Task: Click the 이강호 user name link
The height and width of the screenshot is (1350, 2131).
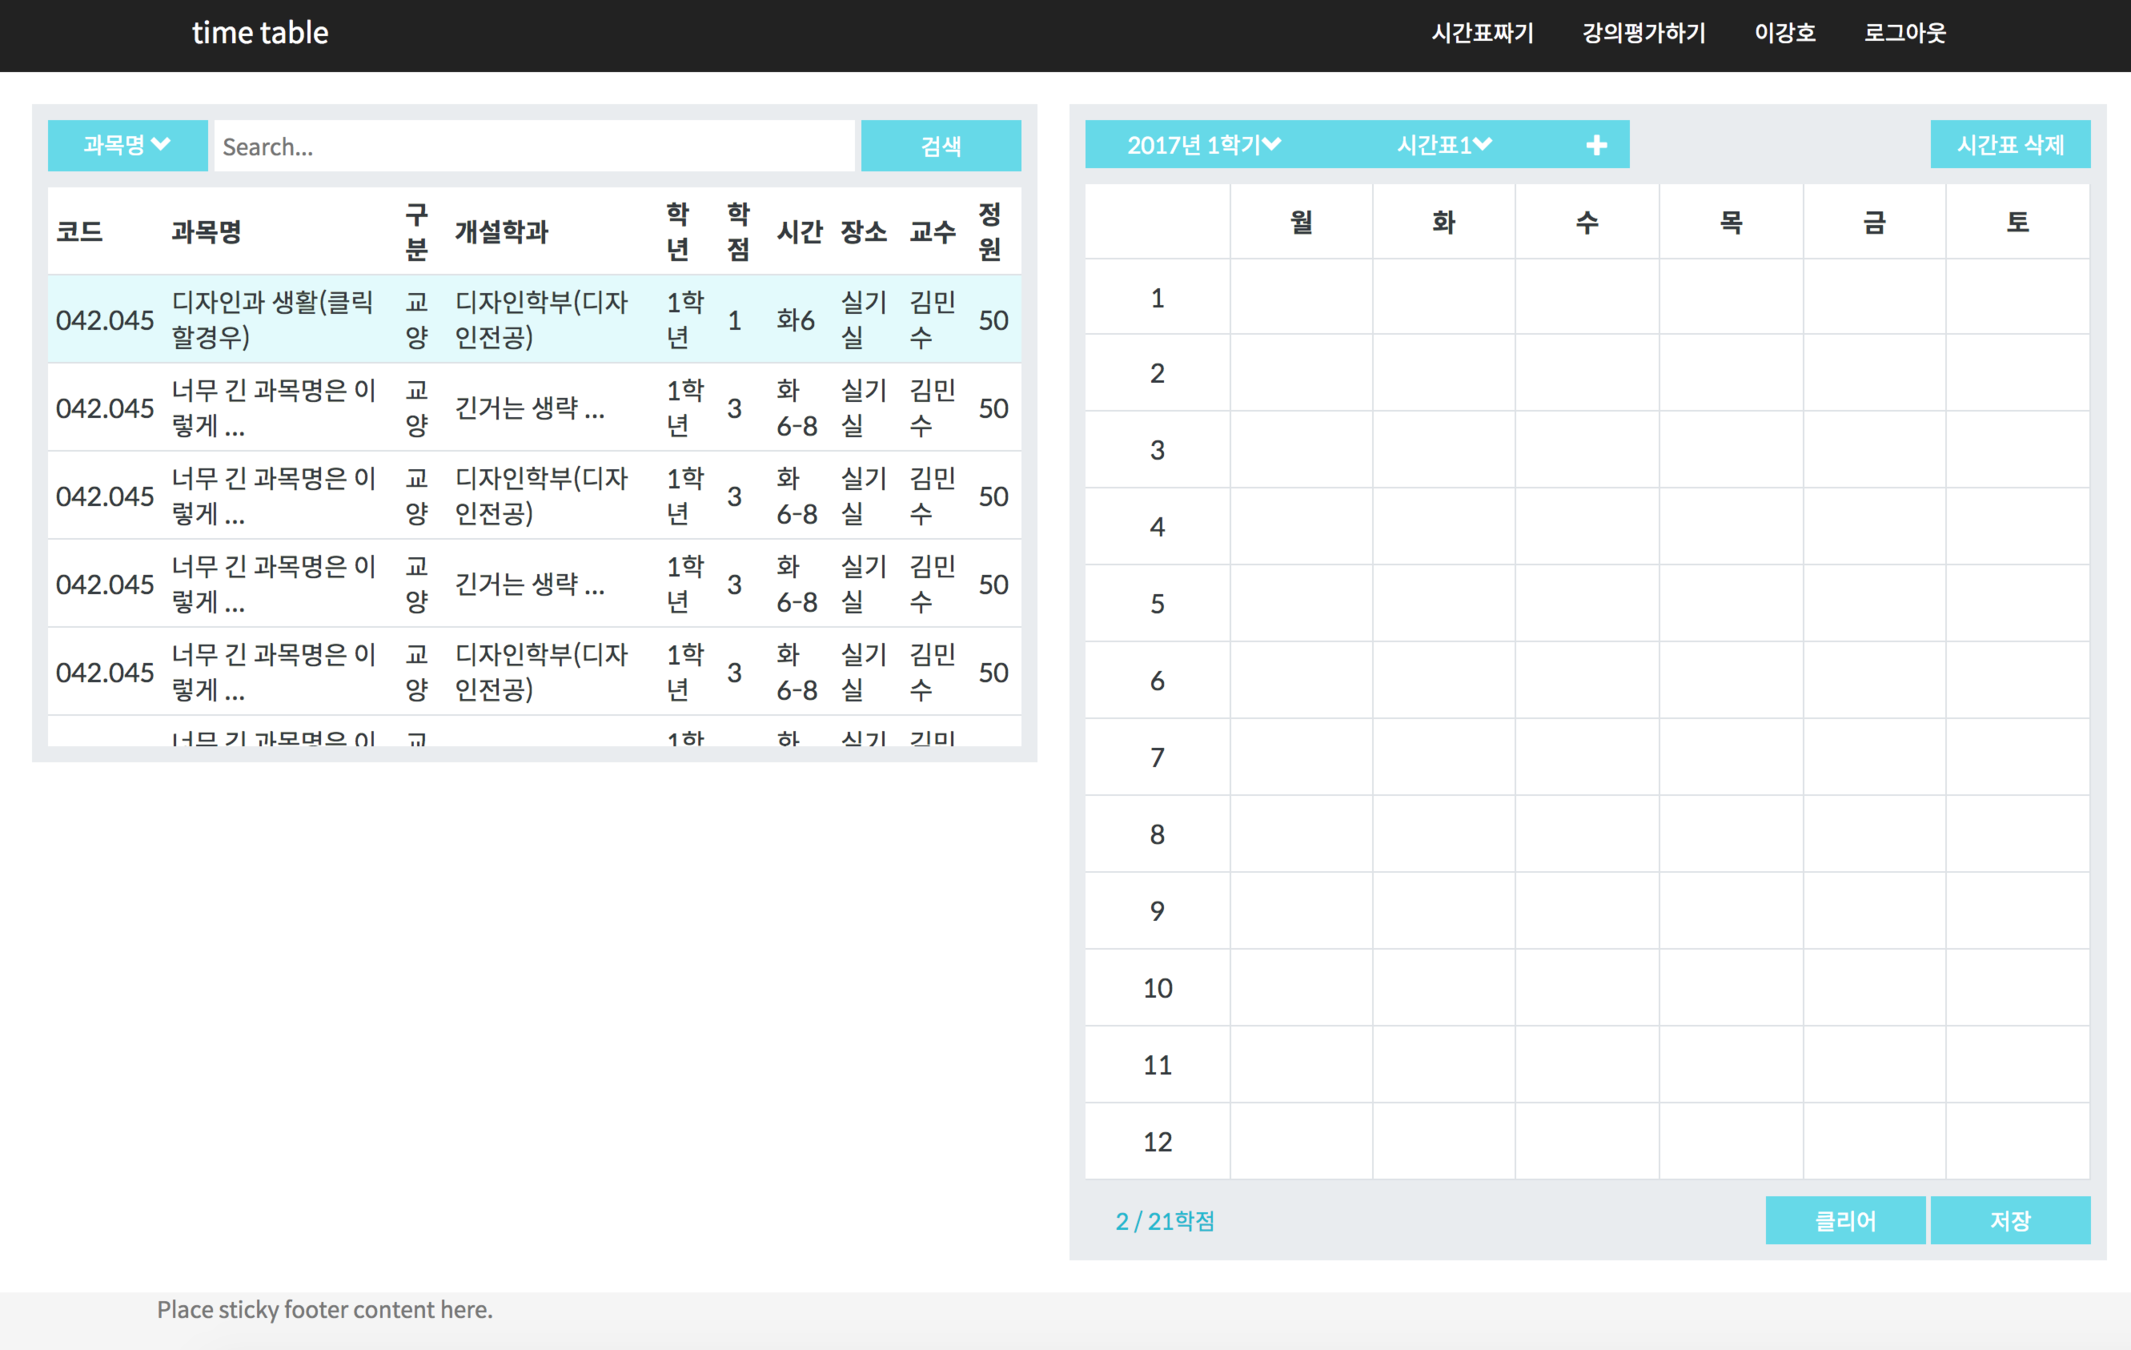Action: point(1784,33)
